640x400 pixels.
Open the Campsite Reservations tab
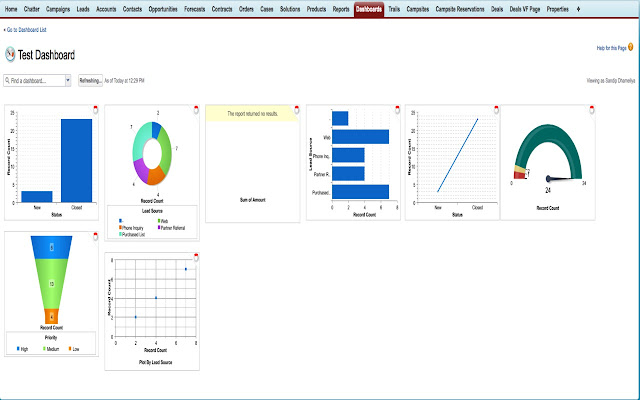(x=466, y=8)
